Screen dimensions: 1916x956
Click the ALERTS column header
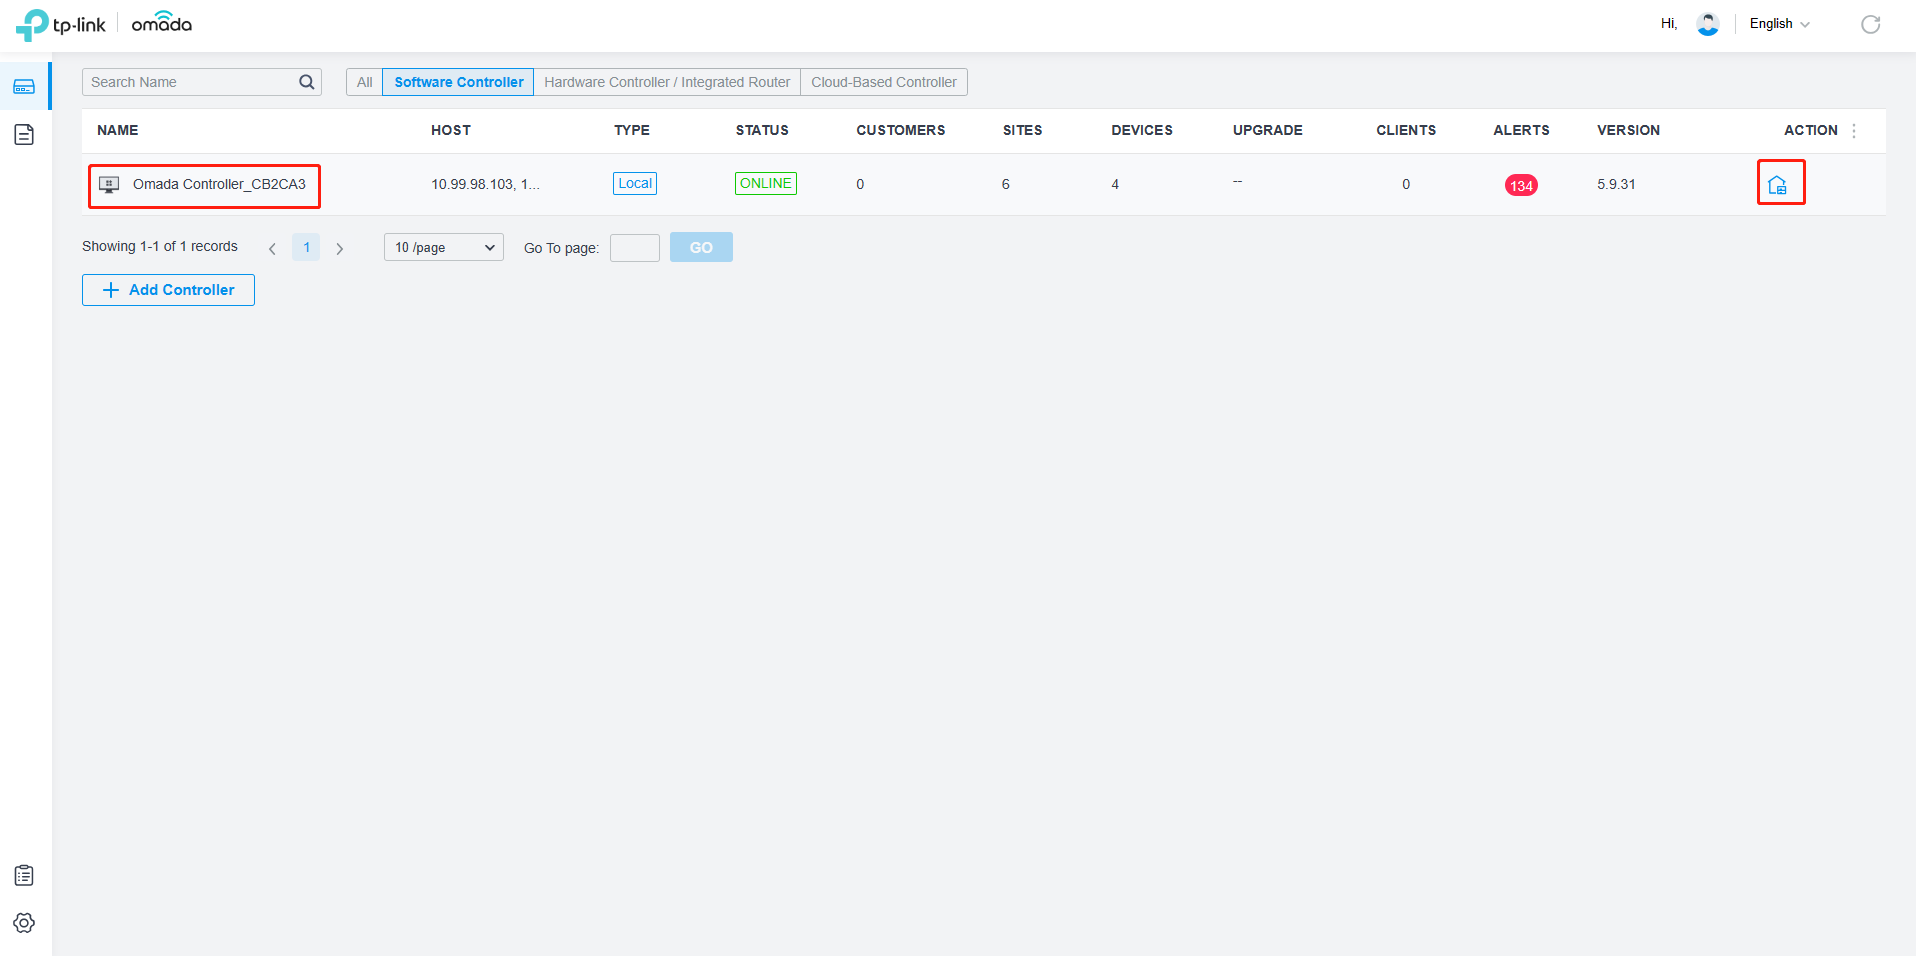[x=1521, y=131]
